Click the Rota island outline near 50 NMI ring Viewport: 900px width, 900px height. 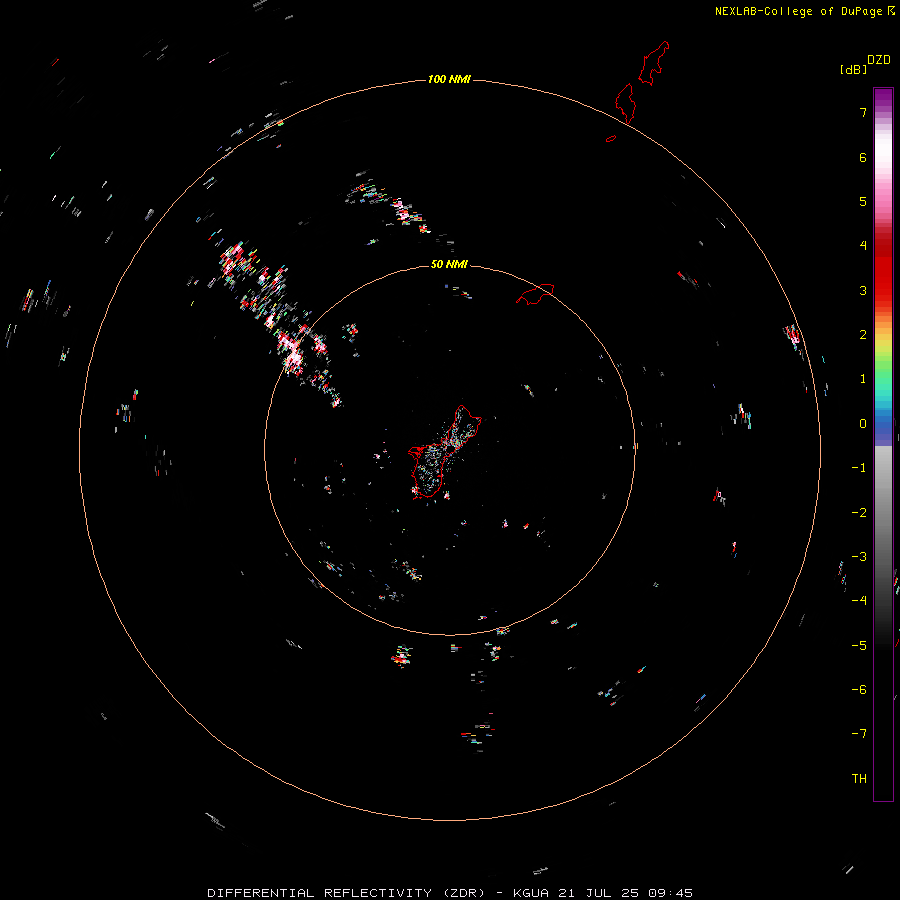535,293
